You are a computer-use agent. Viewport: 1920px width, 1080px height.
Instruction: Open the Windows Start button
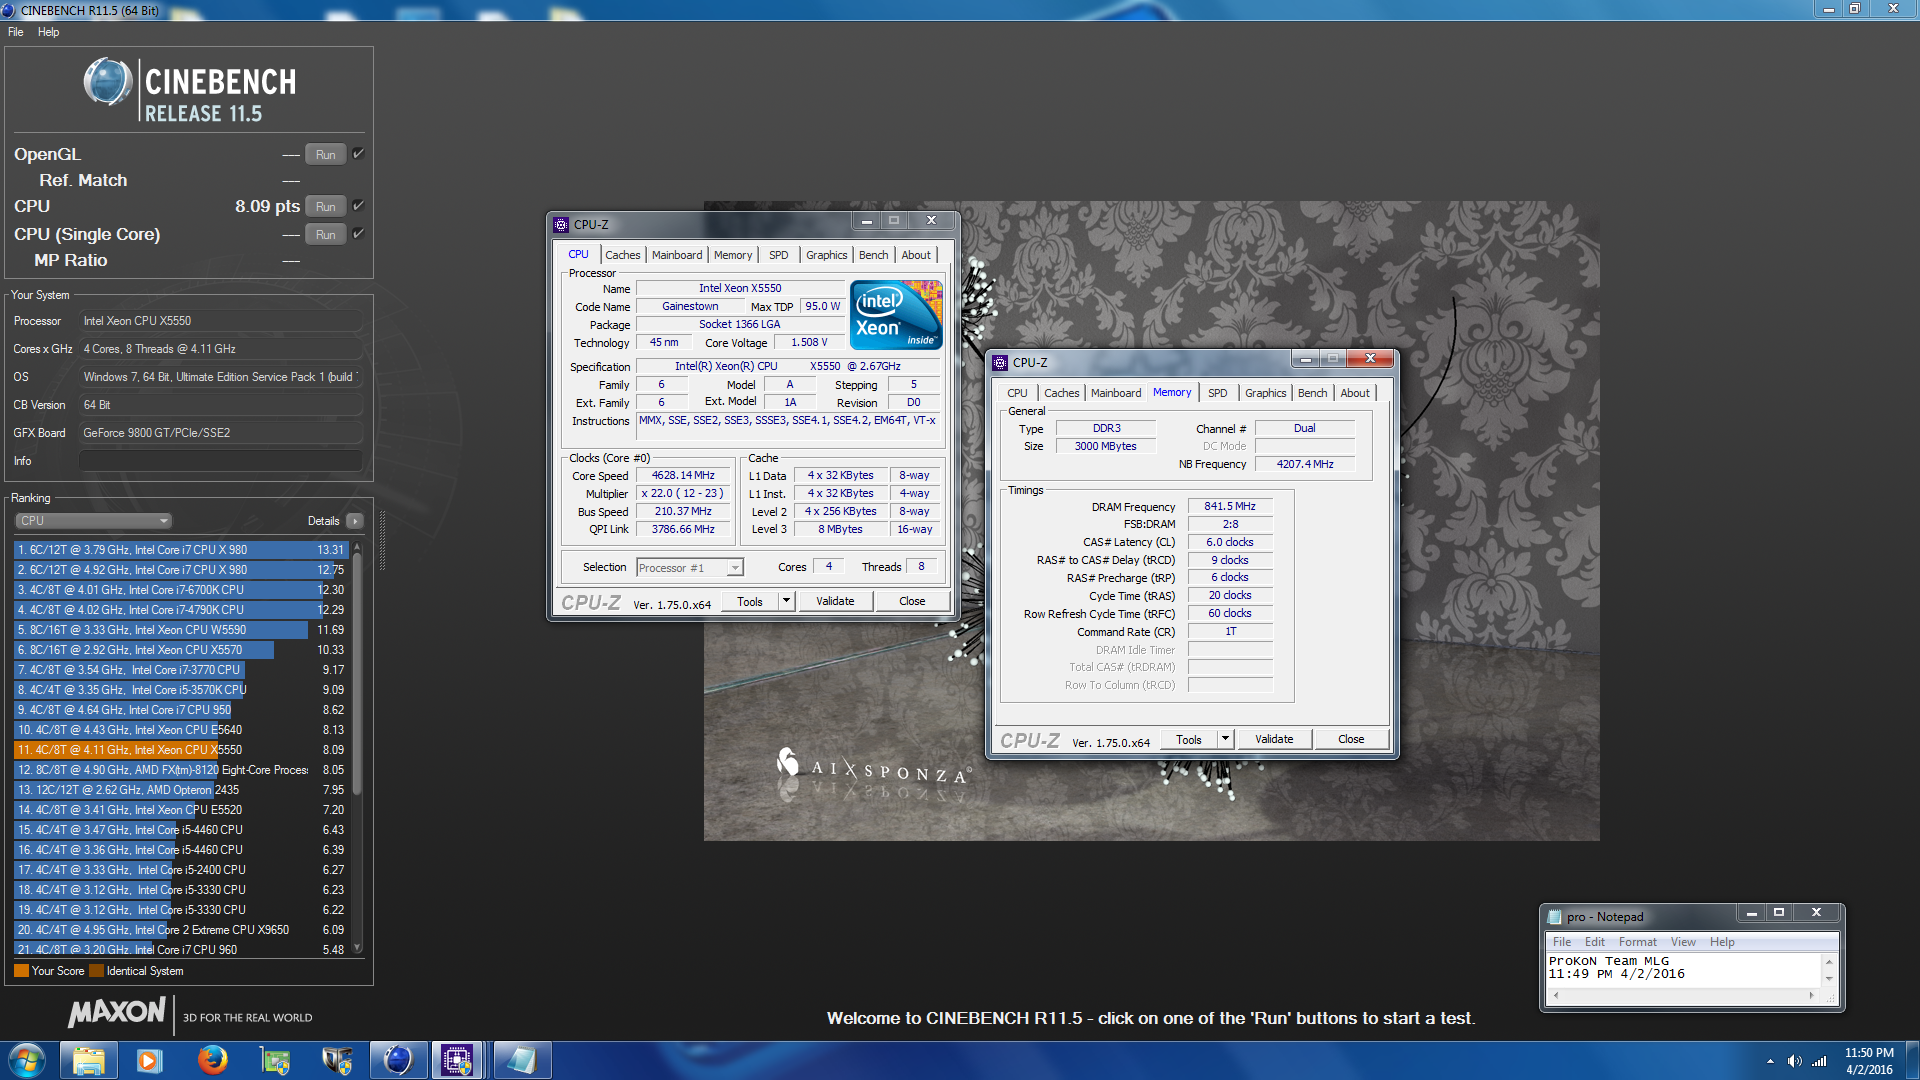click(x=27, y=1060)
